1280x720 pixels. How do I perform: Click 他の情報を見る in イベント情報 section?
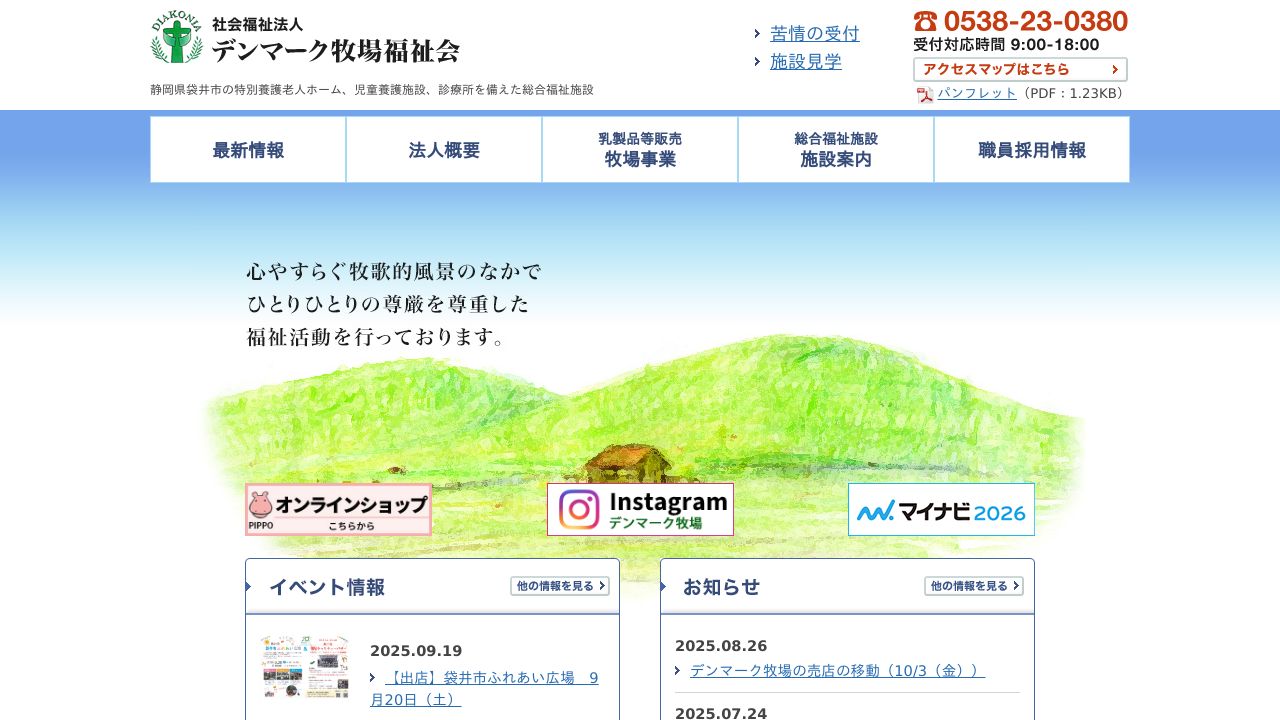pyautogui.click(x=559, y=586)
